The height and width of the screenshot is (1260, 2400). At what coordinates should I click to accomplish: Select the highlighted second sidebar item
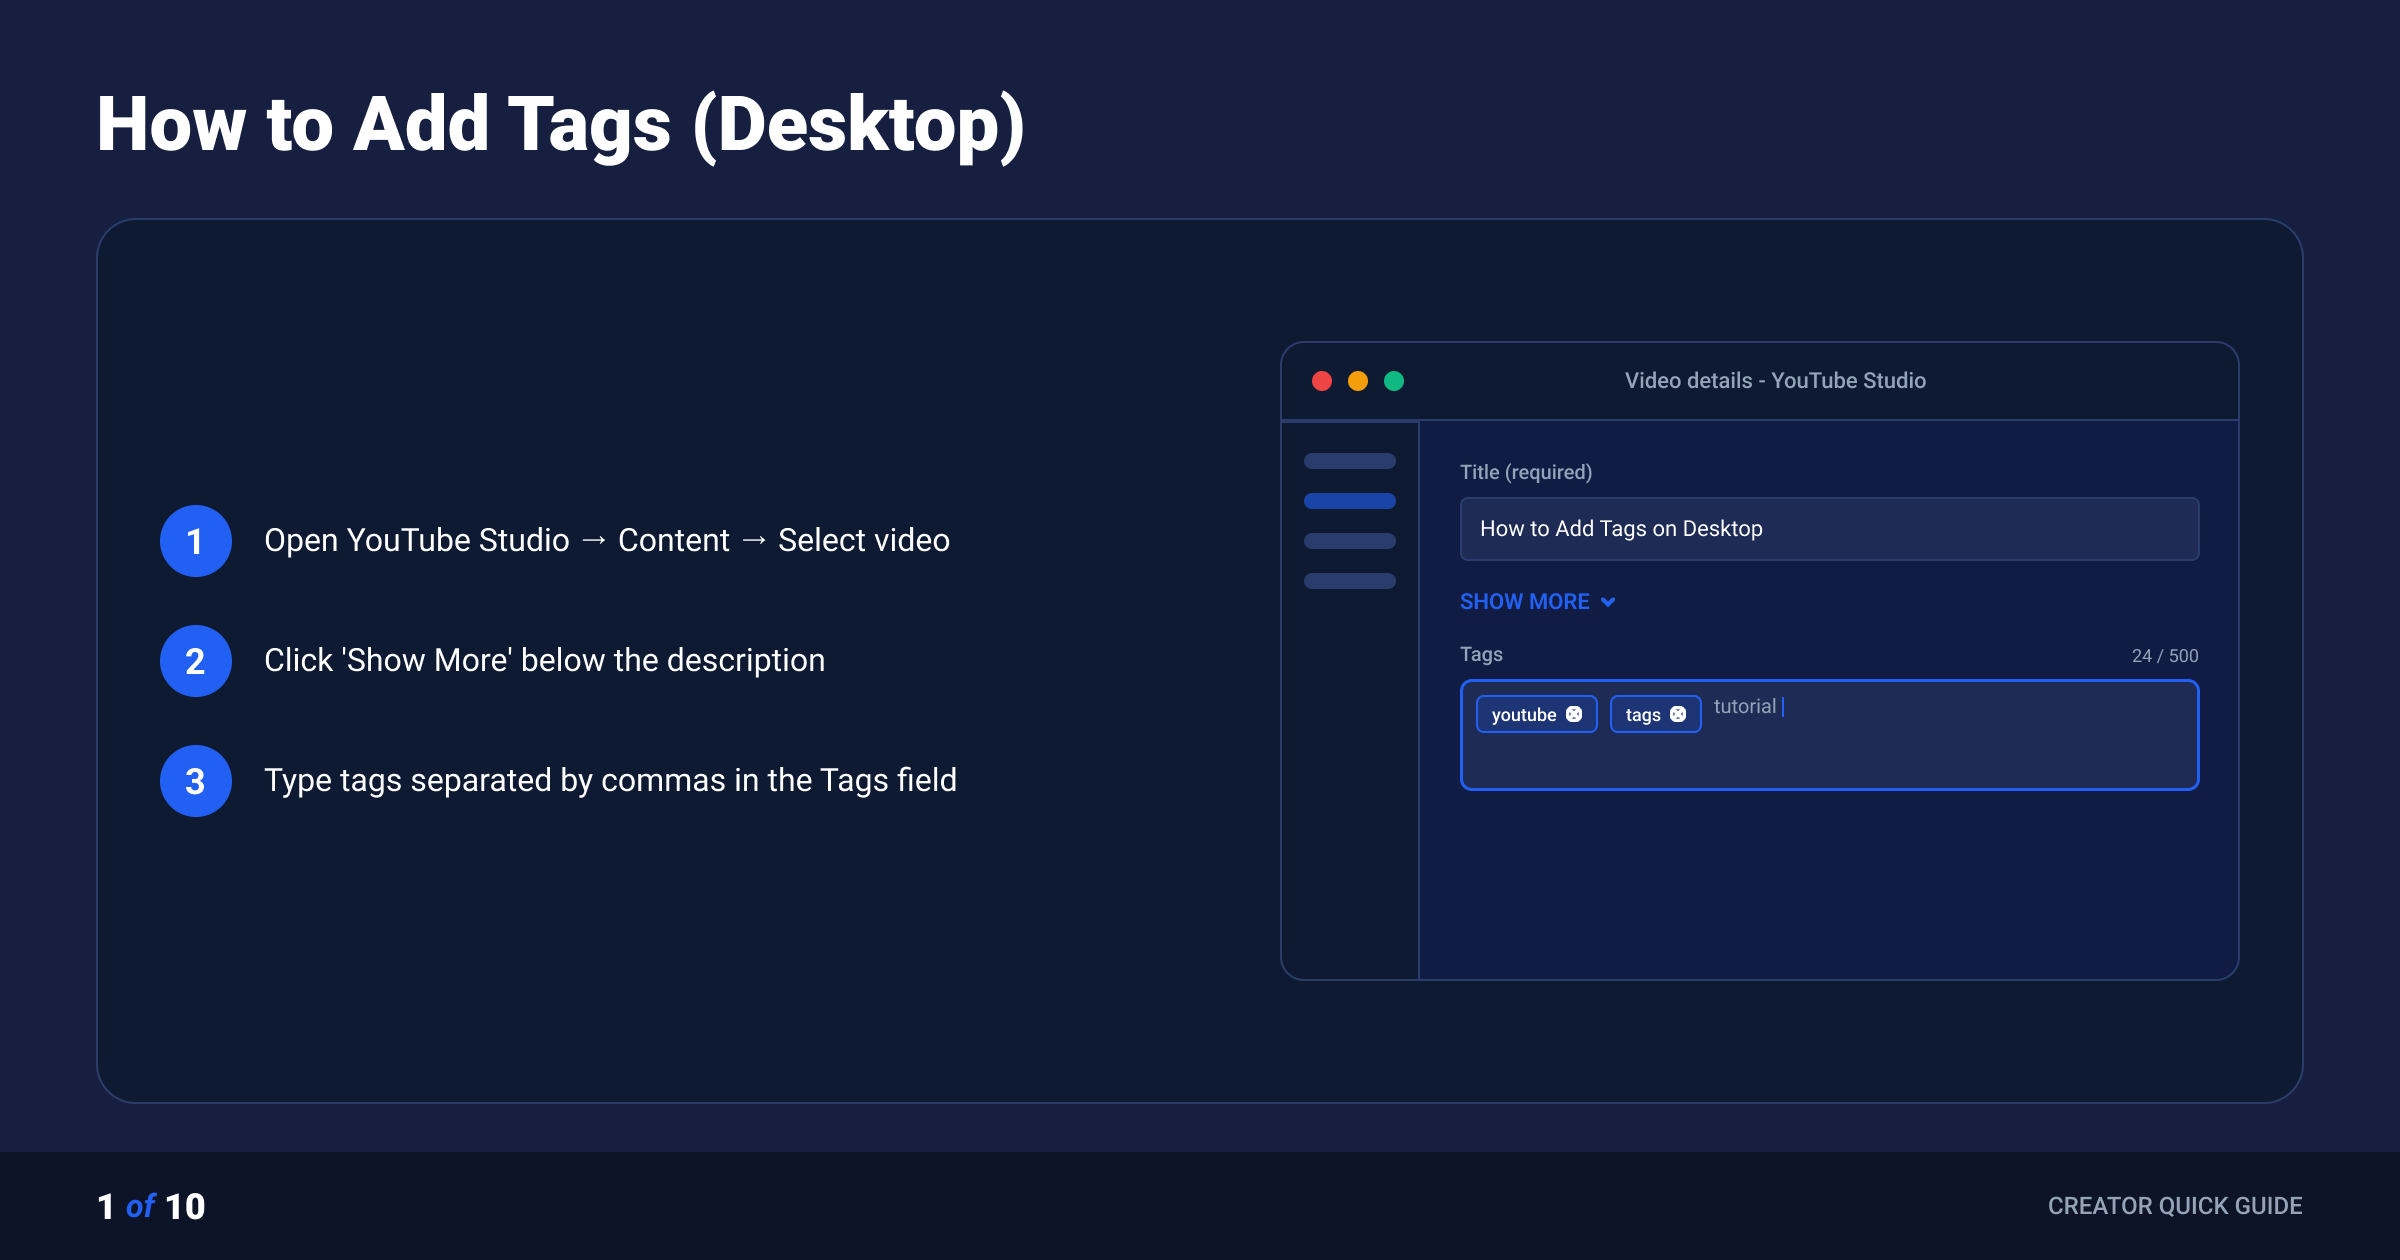(1350, 501)
